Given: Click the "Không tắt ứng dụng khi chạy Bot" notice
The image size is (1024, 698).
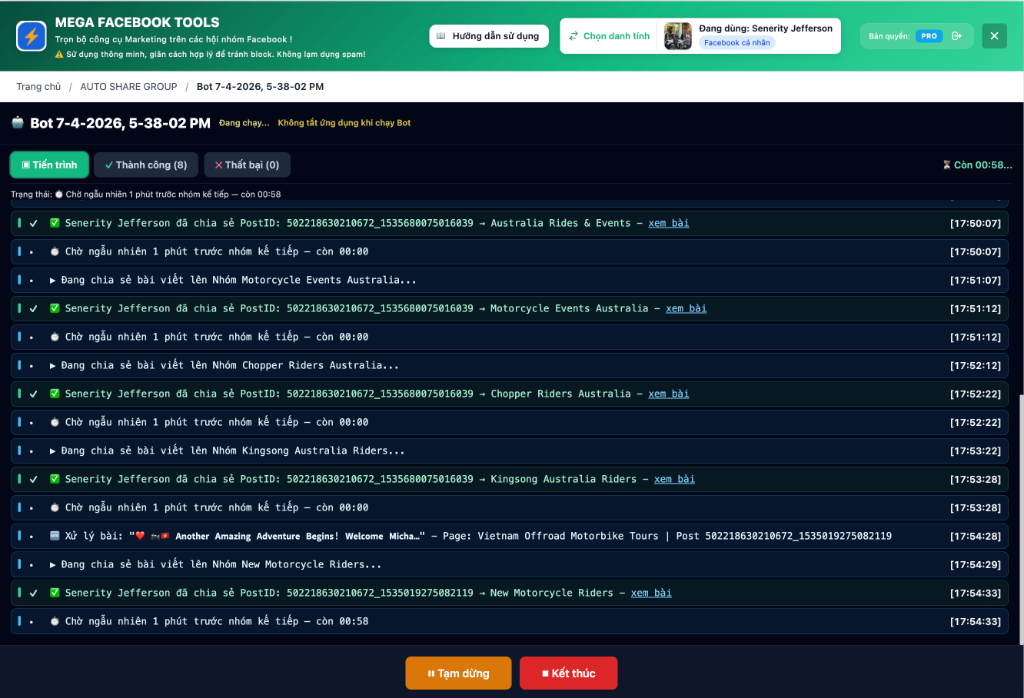Looking at the screenshot, I should (x=344, y=123).
